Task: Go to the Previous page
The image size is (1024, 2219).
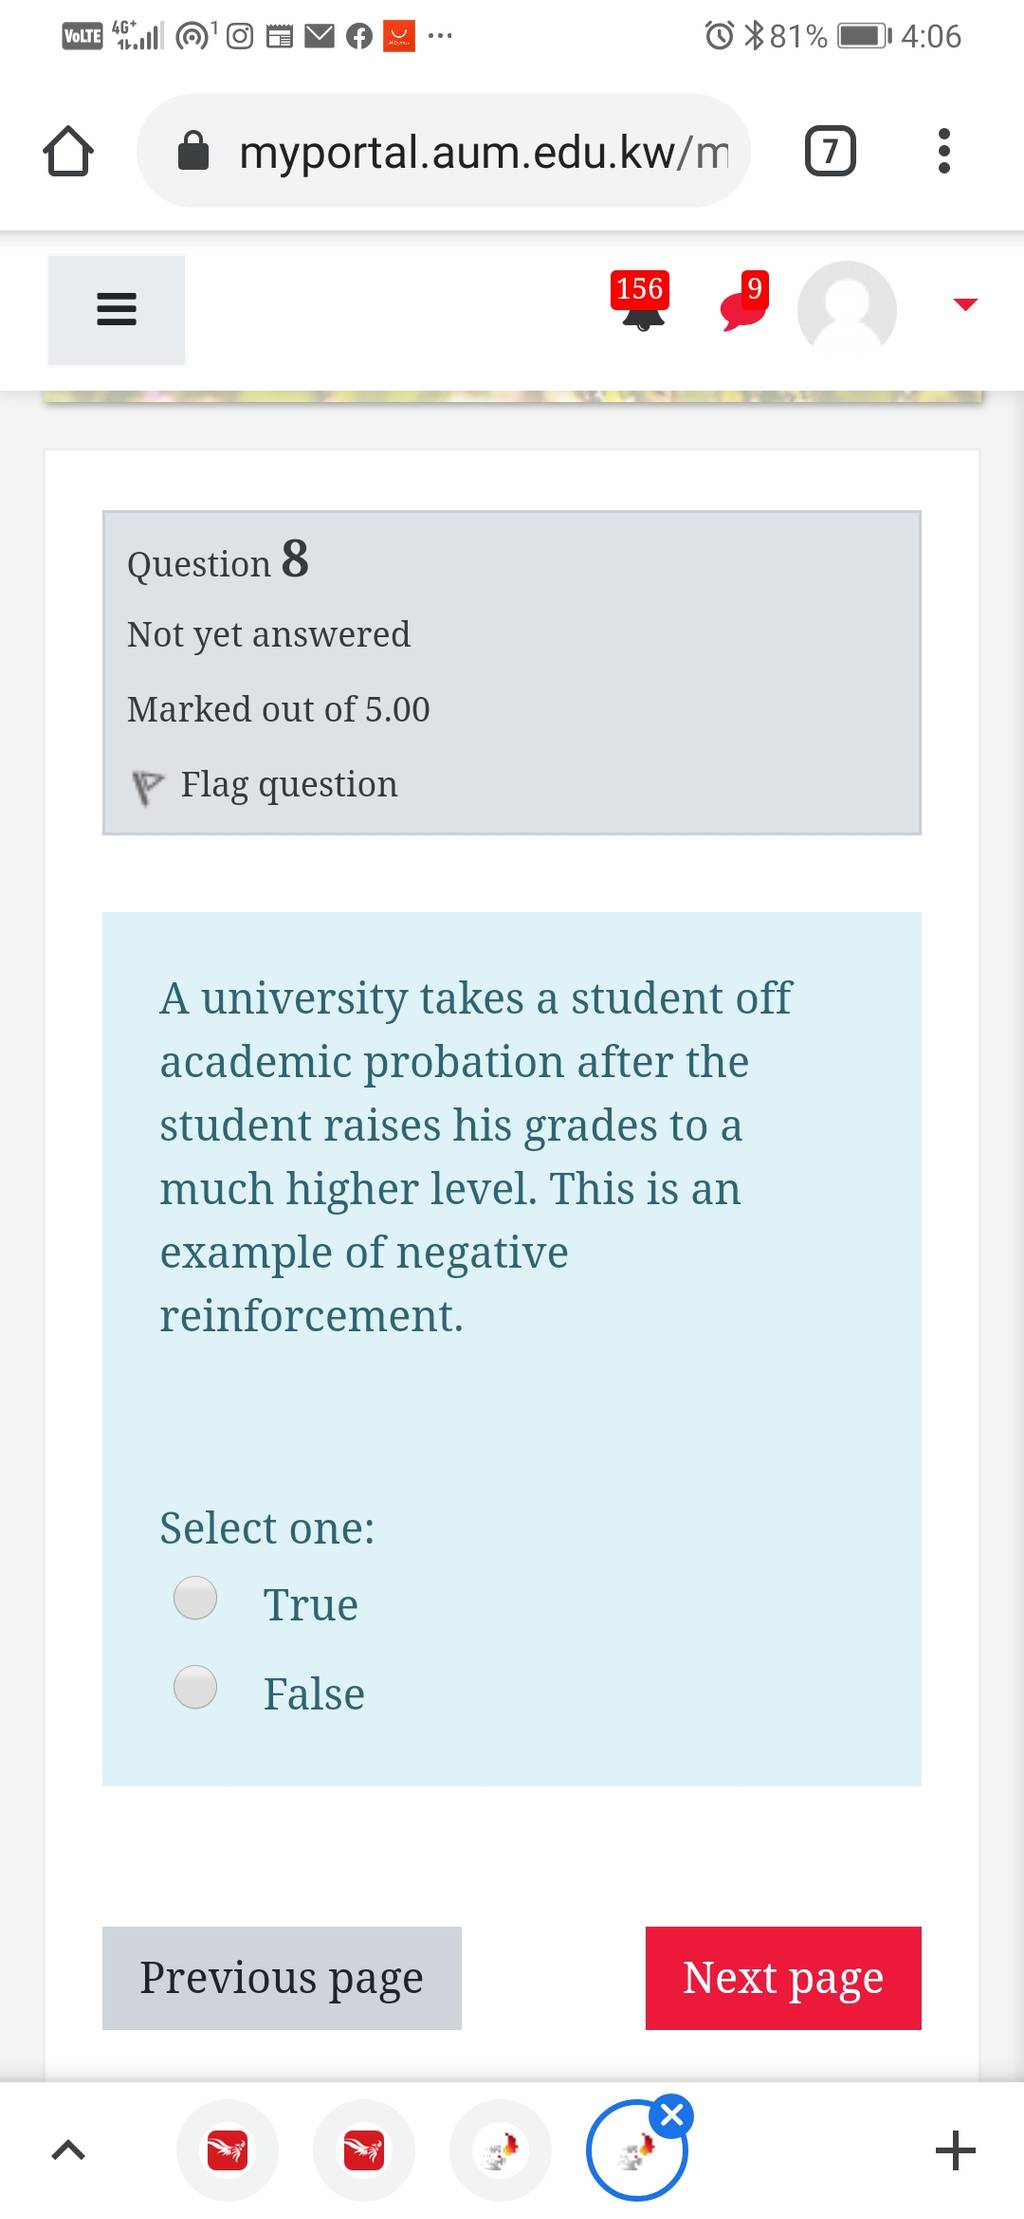Action: tap(282, 1978)
